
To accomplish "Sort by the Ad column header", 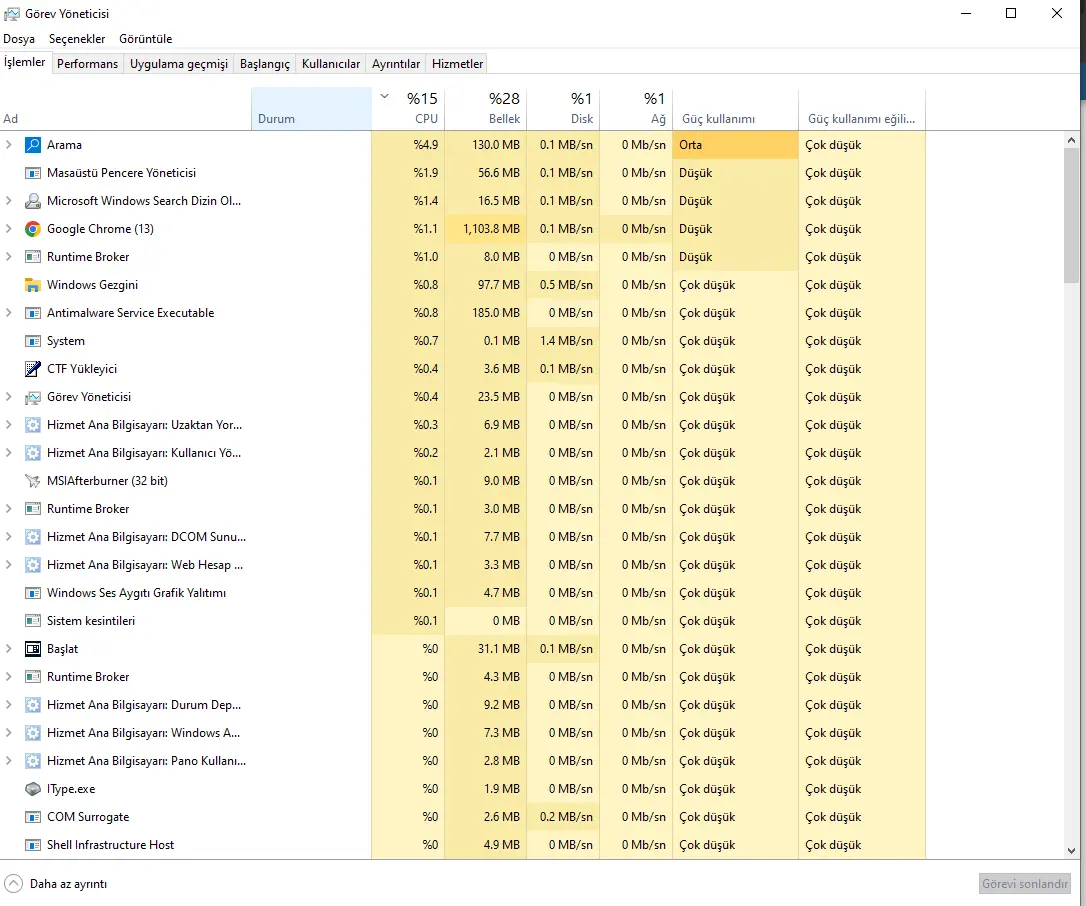I will [125, 109].
